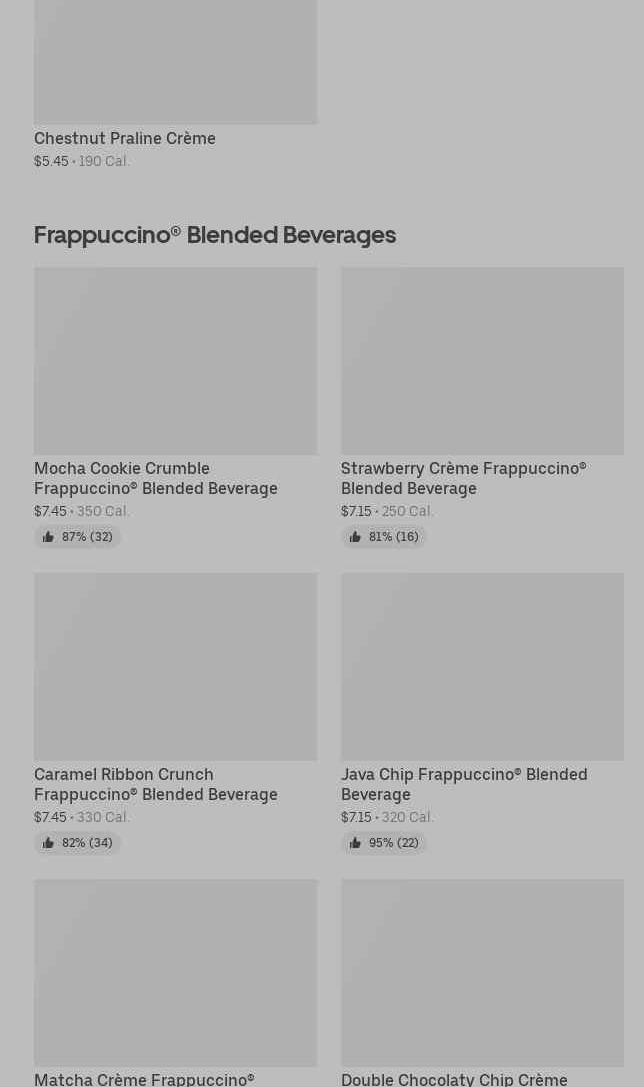
Task: Select Caramel Ribbon Crunch Frappuccino title
Action: [156, 784]
